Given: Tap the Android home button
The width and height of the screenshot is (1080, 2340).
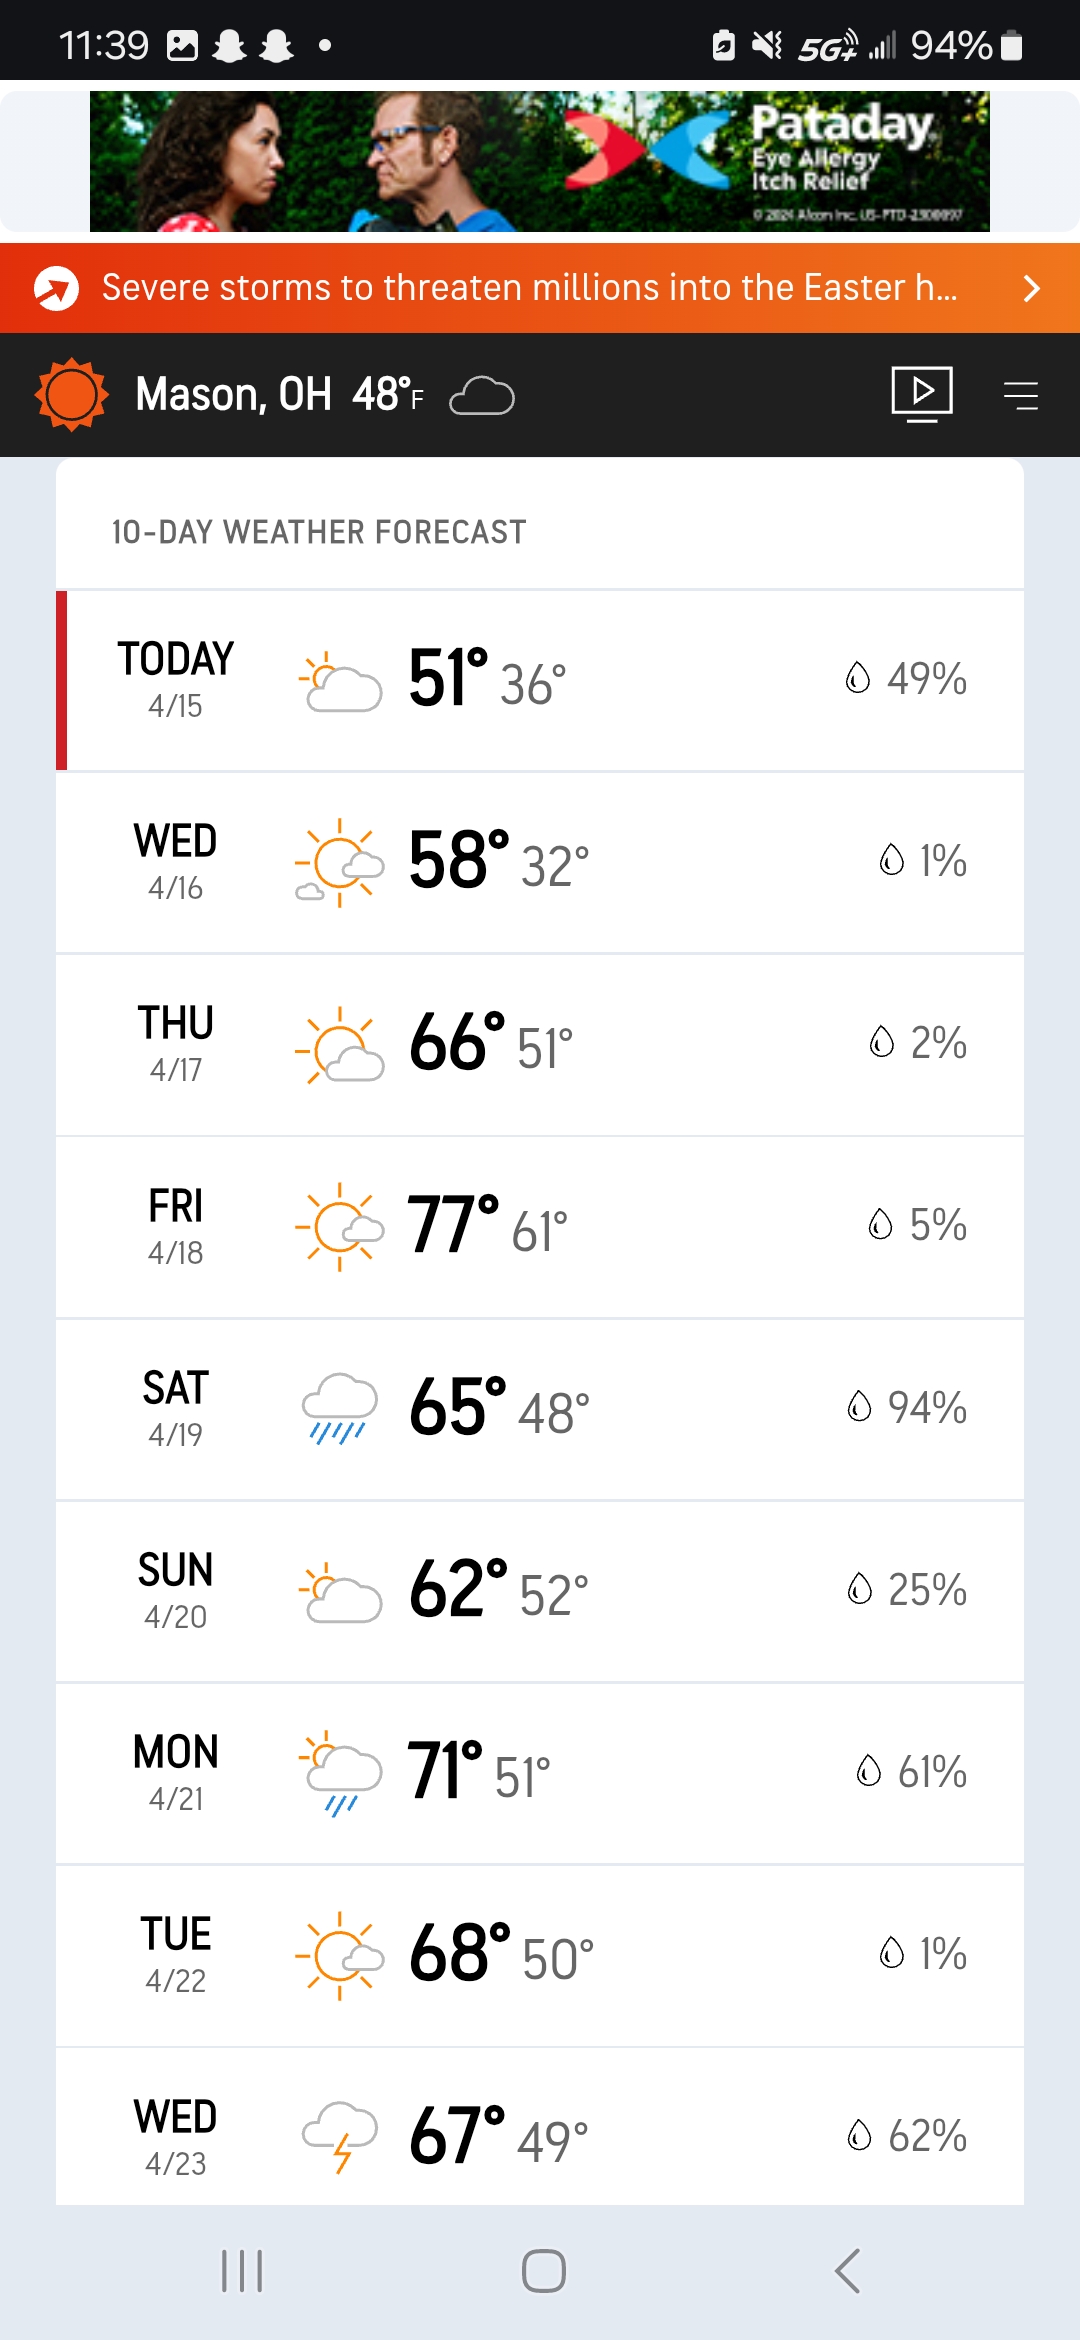Looking at the screenshot, I should [x=543, y=2271].
